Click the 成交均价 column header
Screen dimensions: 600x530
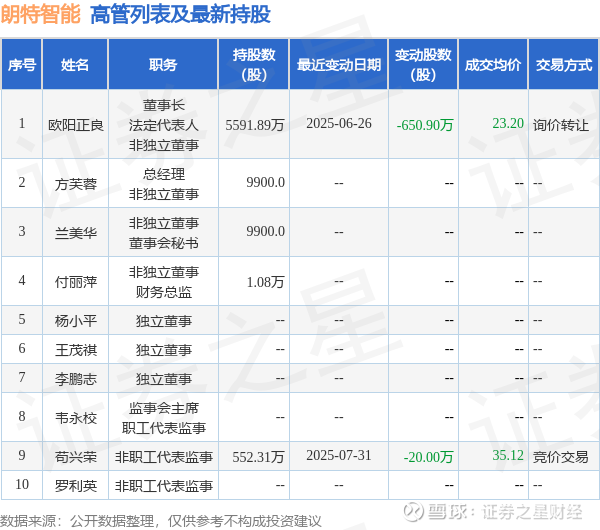pos(493,65)
